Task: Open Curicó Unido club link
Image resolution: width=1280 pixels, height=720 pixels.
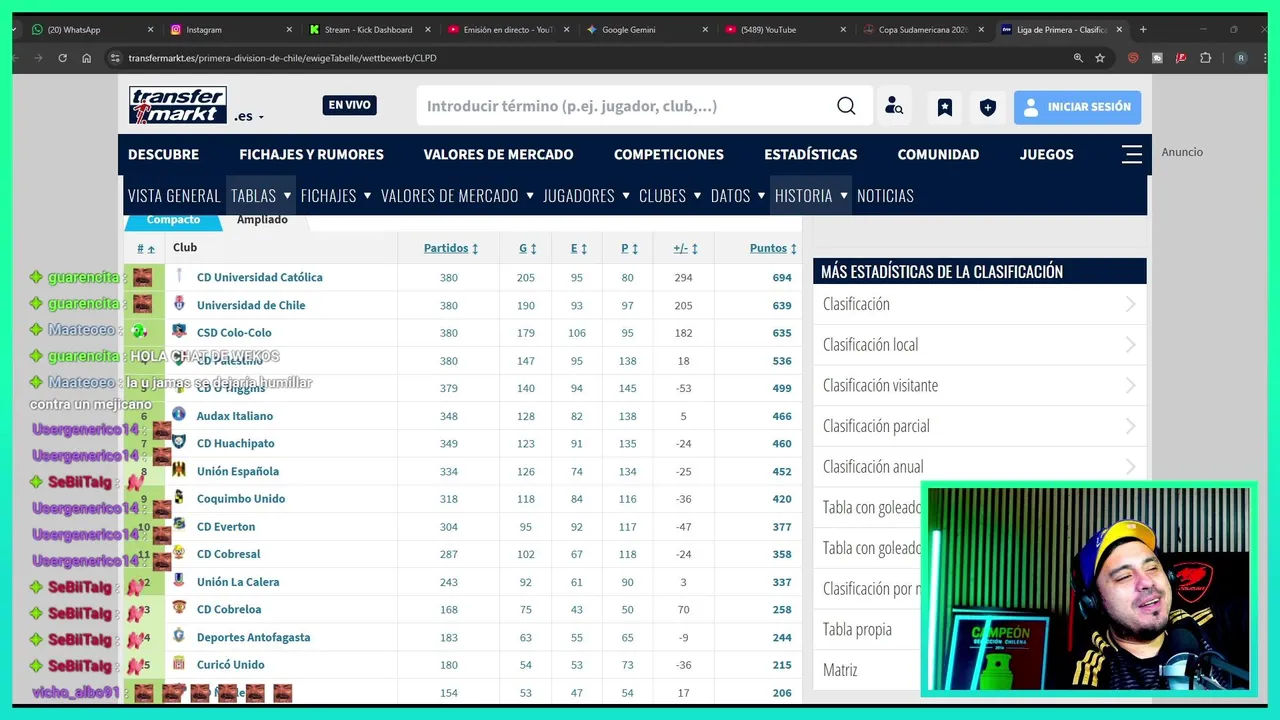Action: pyautogui.click(x=231, y=664)
